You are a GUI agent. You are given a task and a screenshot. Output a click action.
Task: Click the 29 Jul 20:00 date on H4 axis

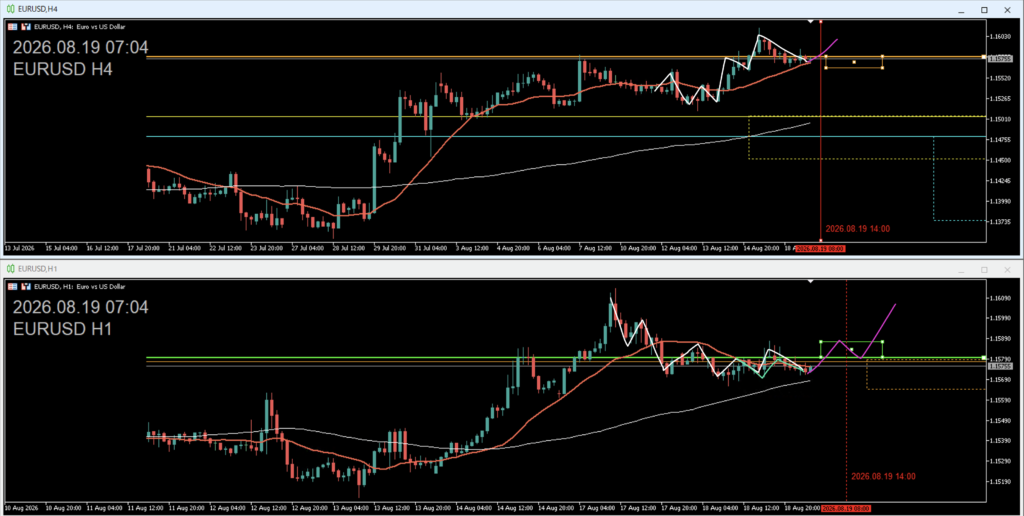pyautogui.click(x=391, y=248)
